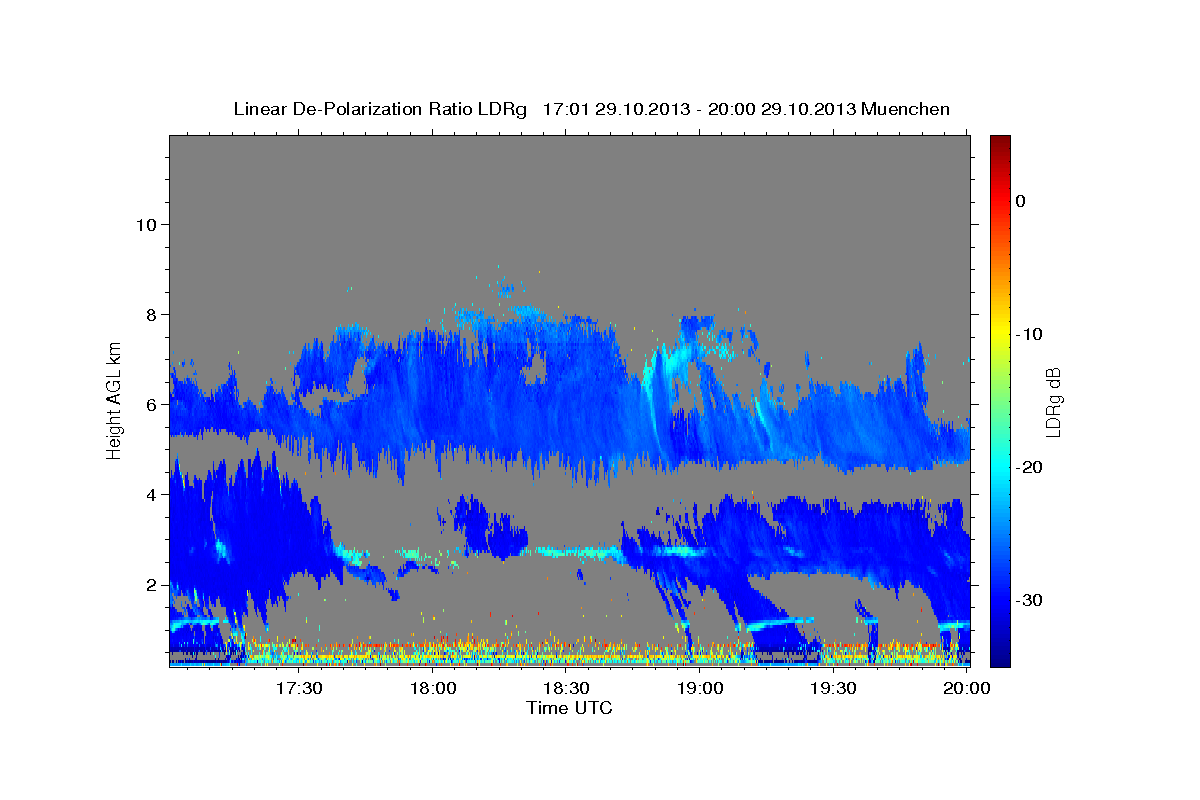Click the colorbar value label '-10'
The image size is (1200, 800).
[x=1029, y=334]
